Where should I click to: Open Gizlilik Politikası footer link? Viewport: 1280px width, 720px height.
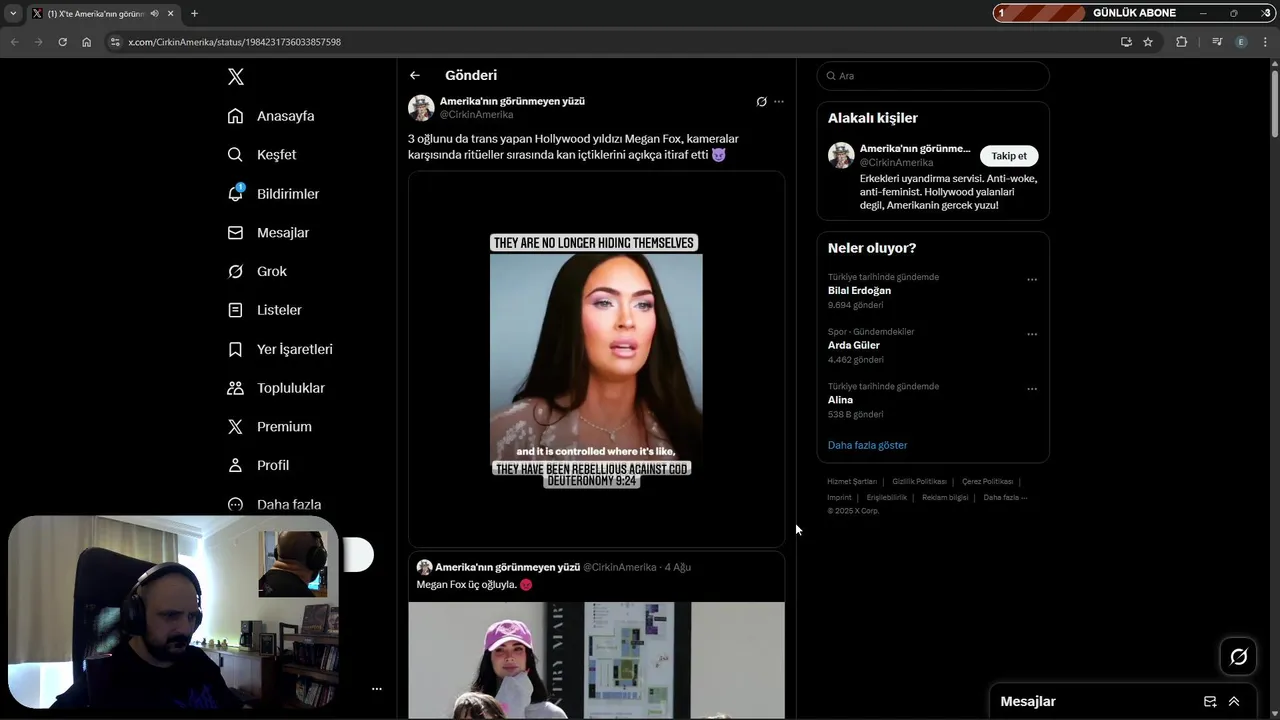(x=919, y=482)
